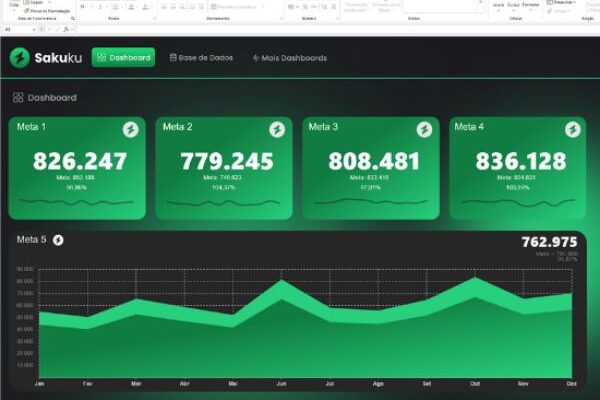Toggle bold (N) formatting in ribbon
The width and height of the screenshot is (600, 400).
point(82,7)
